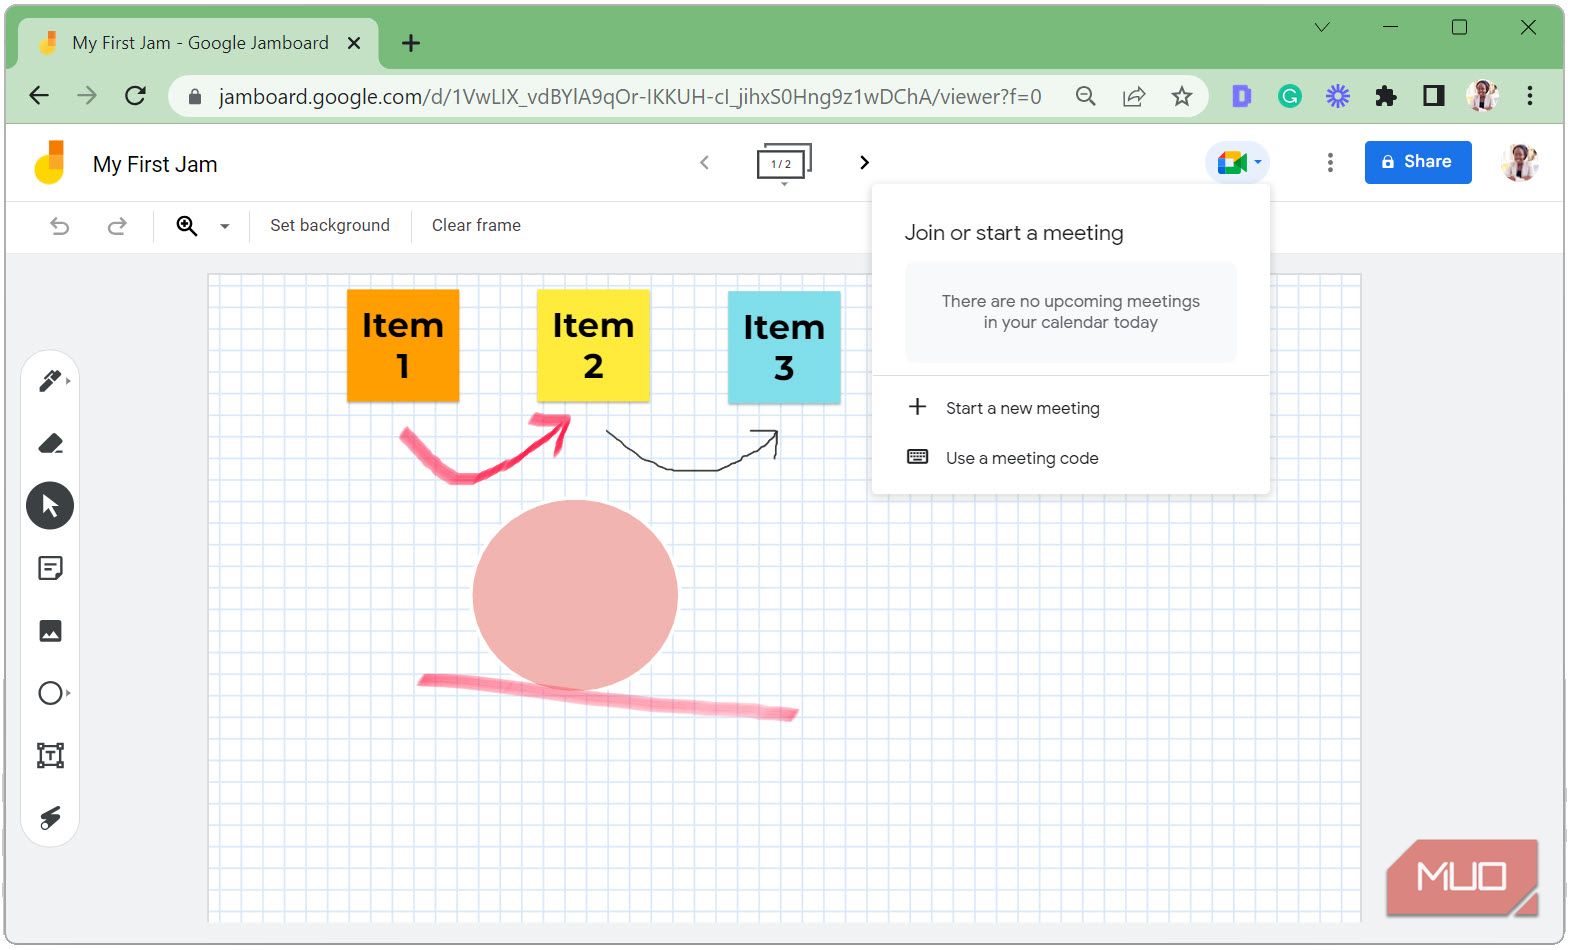The width and height of the screenshot is (1571, 950).
Task: Open the Jamboard home logo
Action: (50, 162)
